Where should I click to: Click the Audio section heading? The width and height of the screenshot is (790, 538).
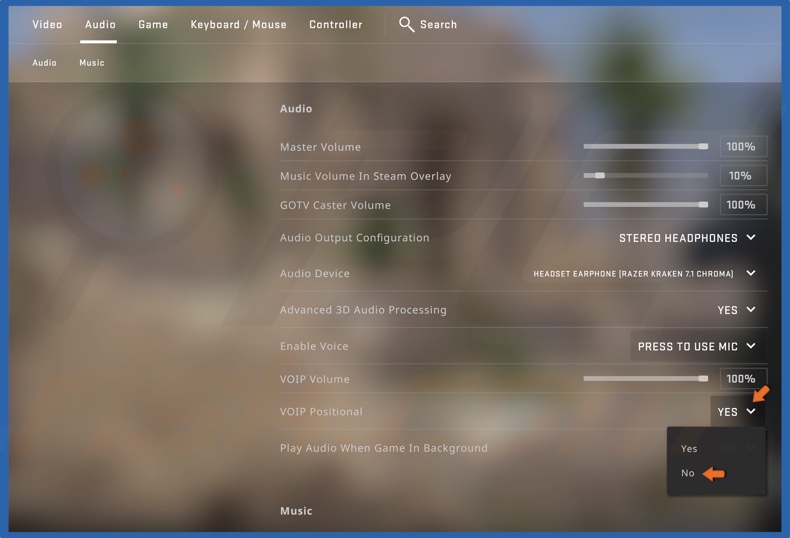coord(296,108)
